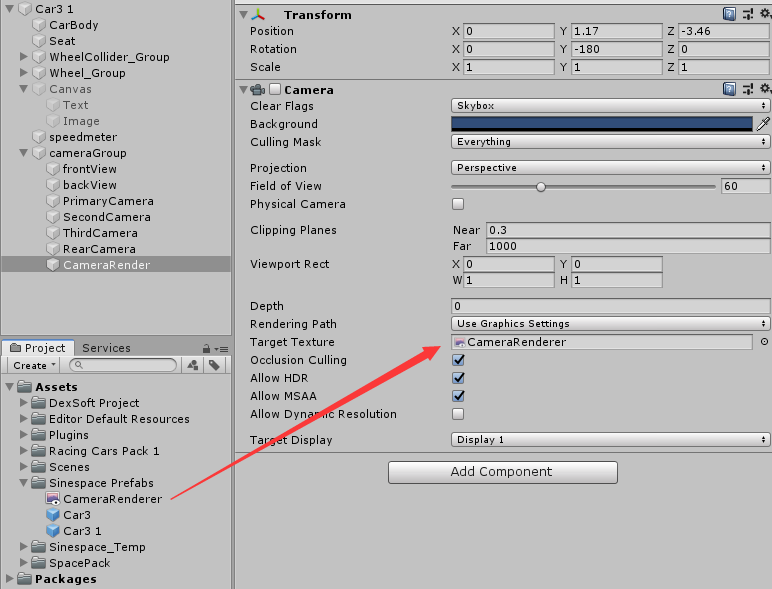Screen dimensions: 772x589
Task: Pick background color with eyedropper
Action: click(763, 124)
